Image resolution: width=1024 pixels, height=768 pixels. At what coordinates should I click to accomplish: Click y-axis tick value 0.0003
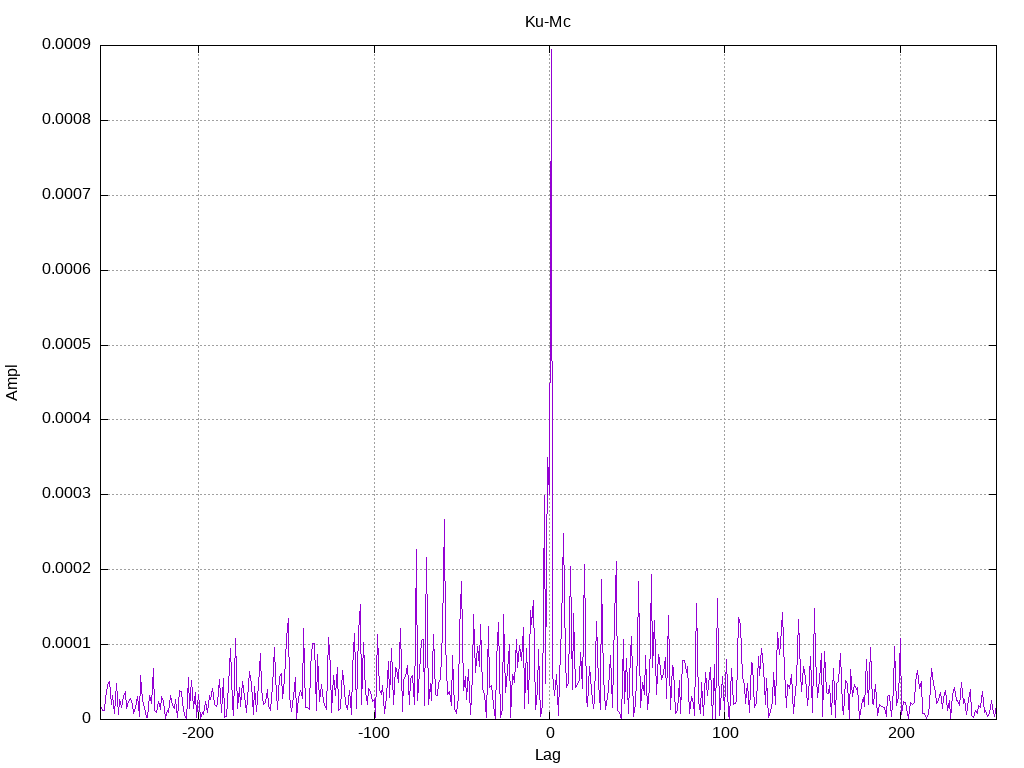67,493
